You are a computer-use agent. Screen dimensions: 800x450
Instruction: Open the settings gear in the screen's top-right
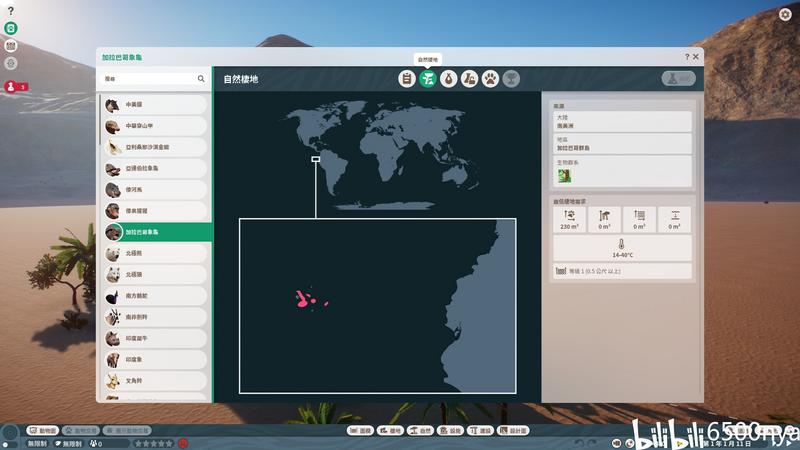coord(785,14)
